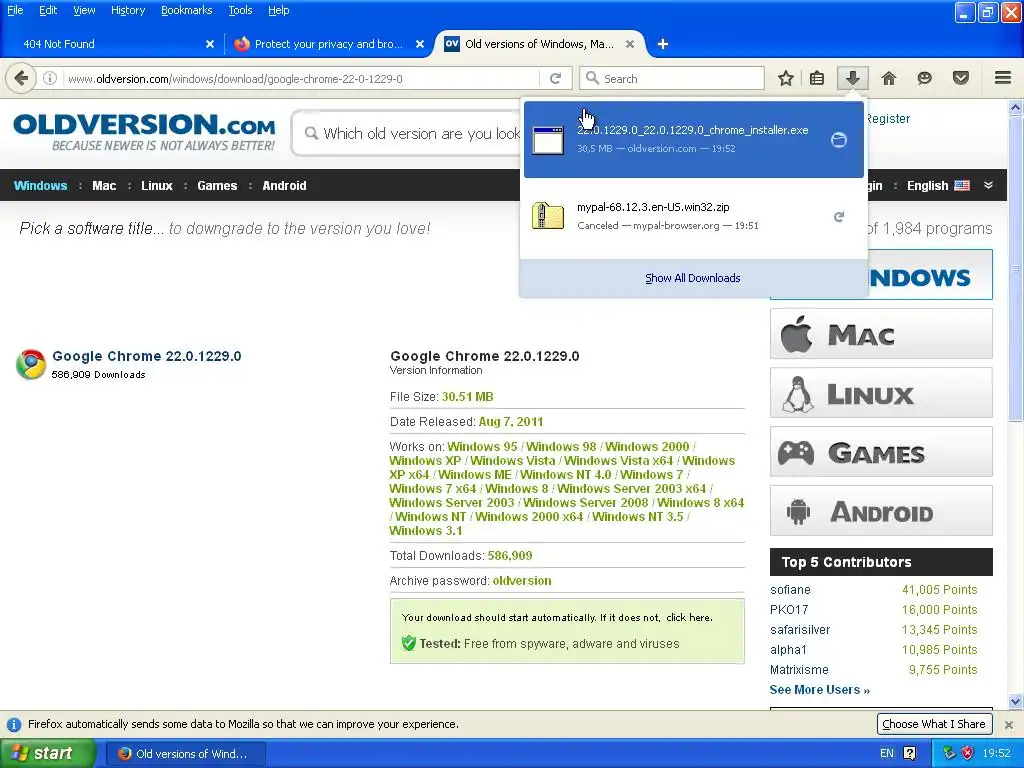Open the Windows nav item

click(x=40, y=185)
